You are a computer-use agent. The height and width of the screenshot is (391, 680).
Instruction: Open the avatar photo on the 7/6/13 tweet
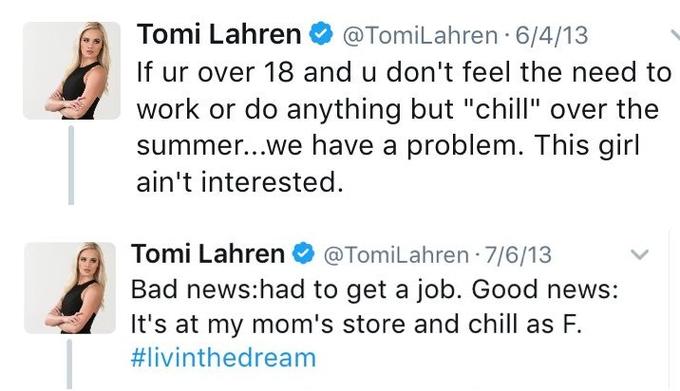click(x=70, y=288)
